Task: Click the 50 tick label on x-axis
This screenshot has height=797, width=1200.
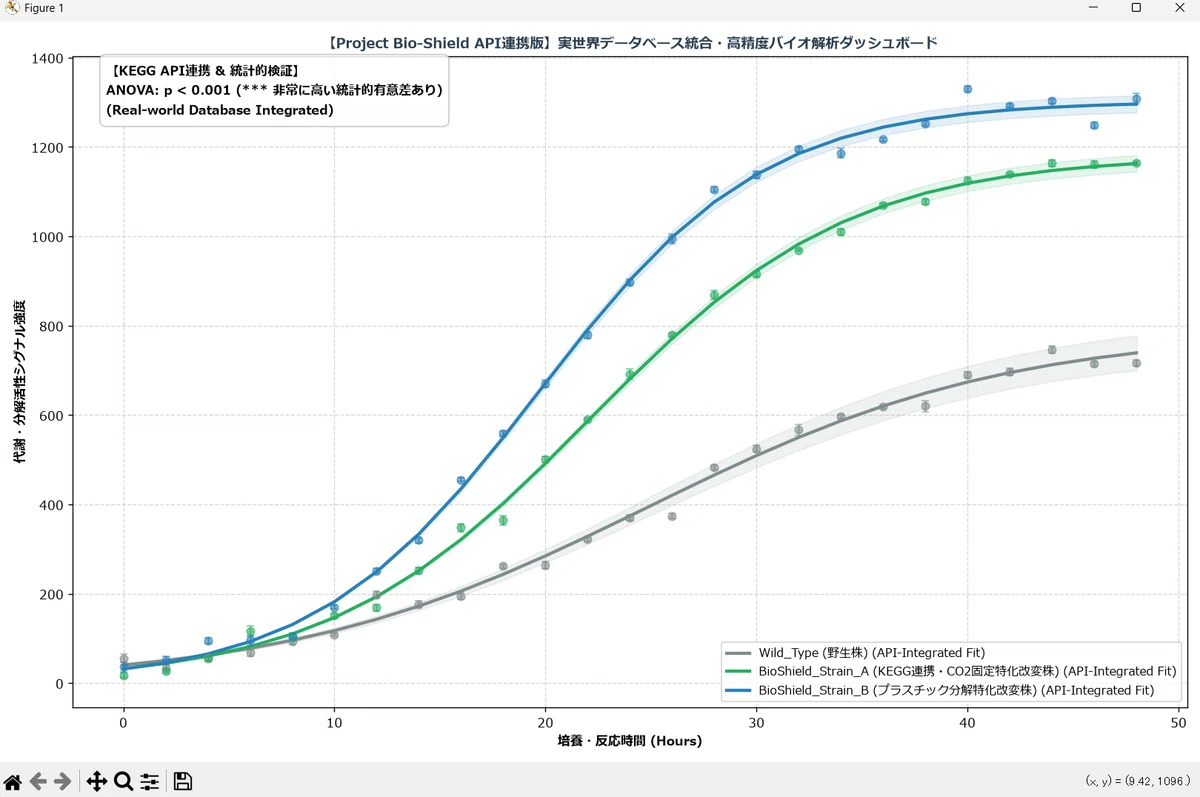Action: (1179, 723)
